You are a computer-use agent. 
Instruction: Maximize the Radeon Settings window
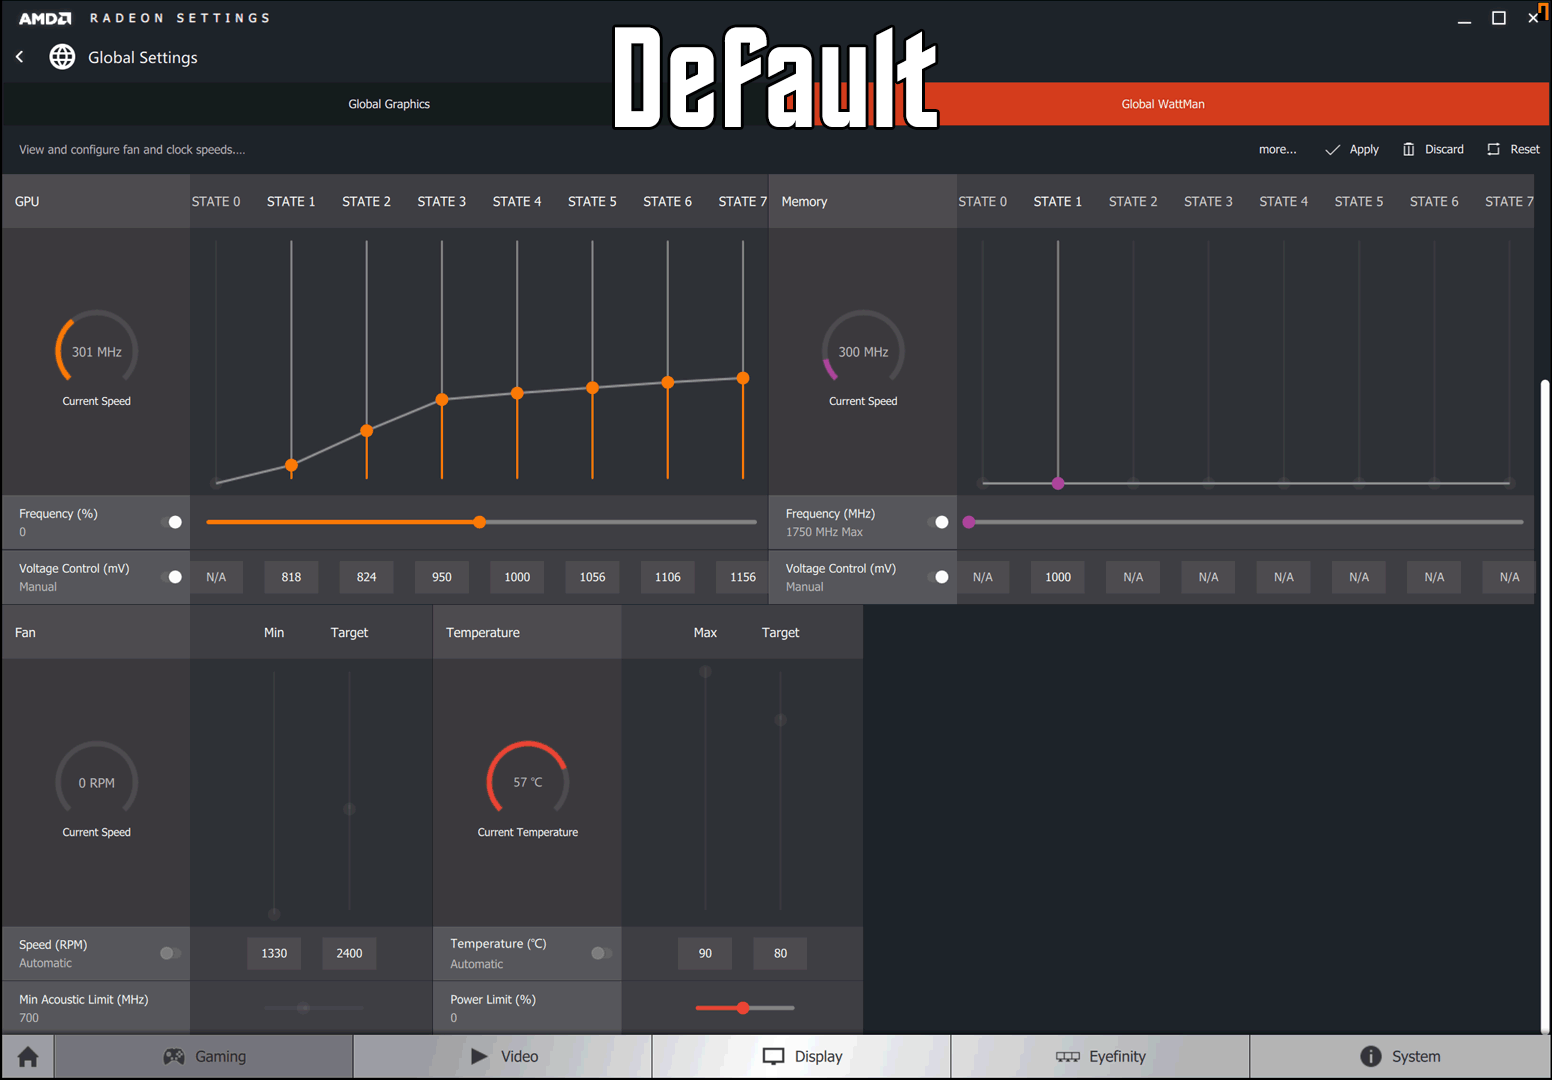[1499, 18]
